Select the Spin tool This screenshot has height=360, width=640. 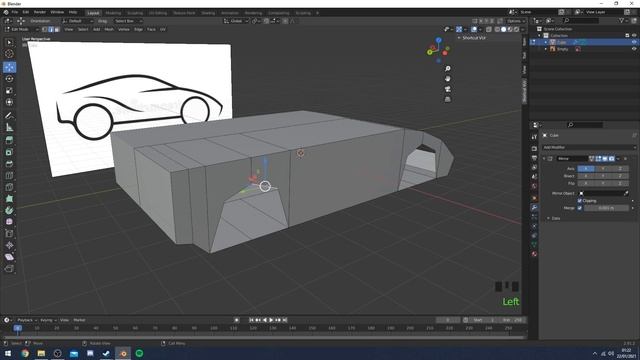click(x=9, y=211)
